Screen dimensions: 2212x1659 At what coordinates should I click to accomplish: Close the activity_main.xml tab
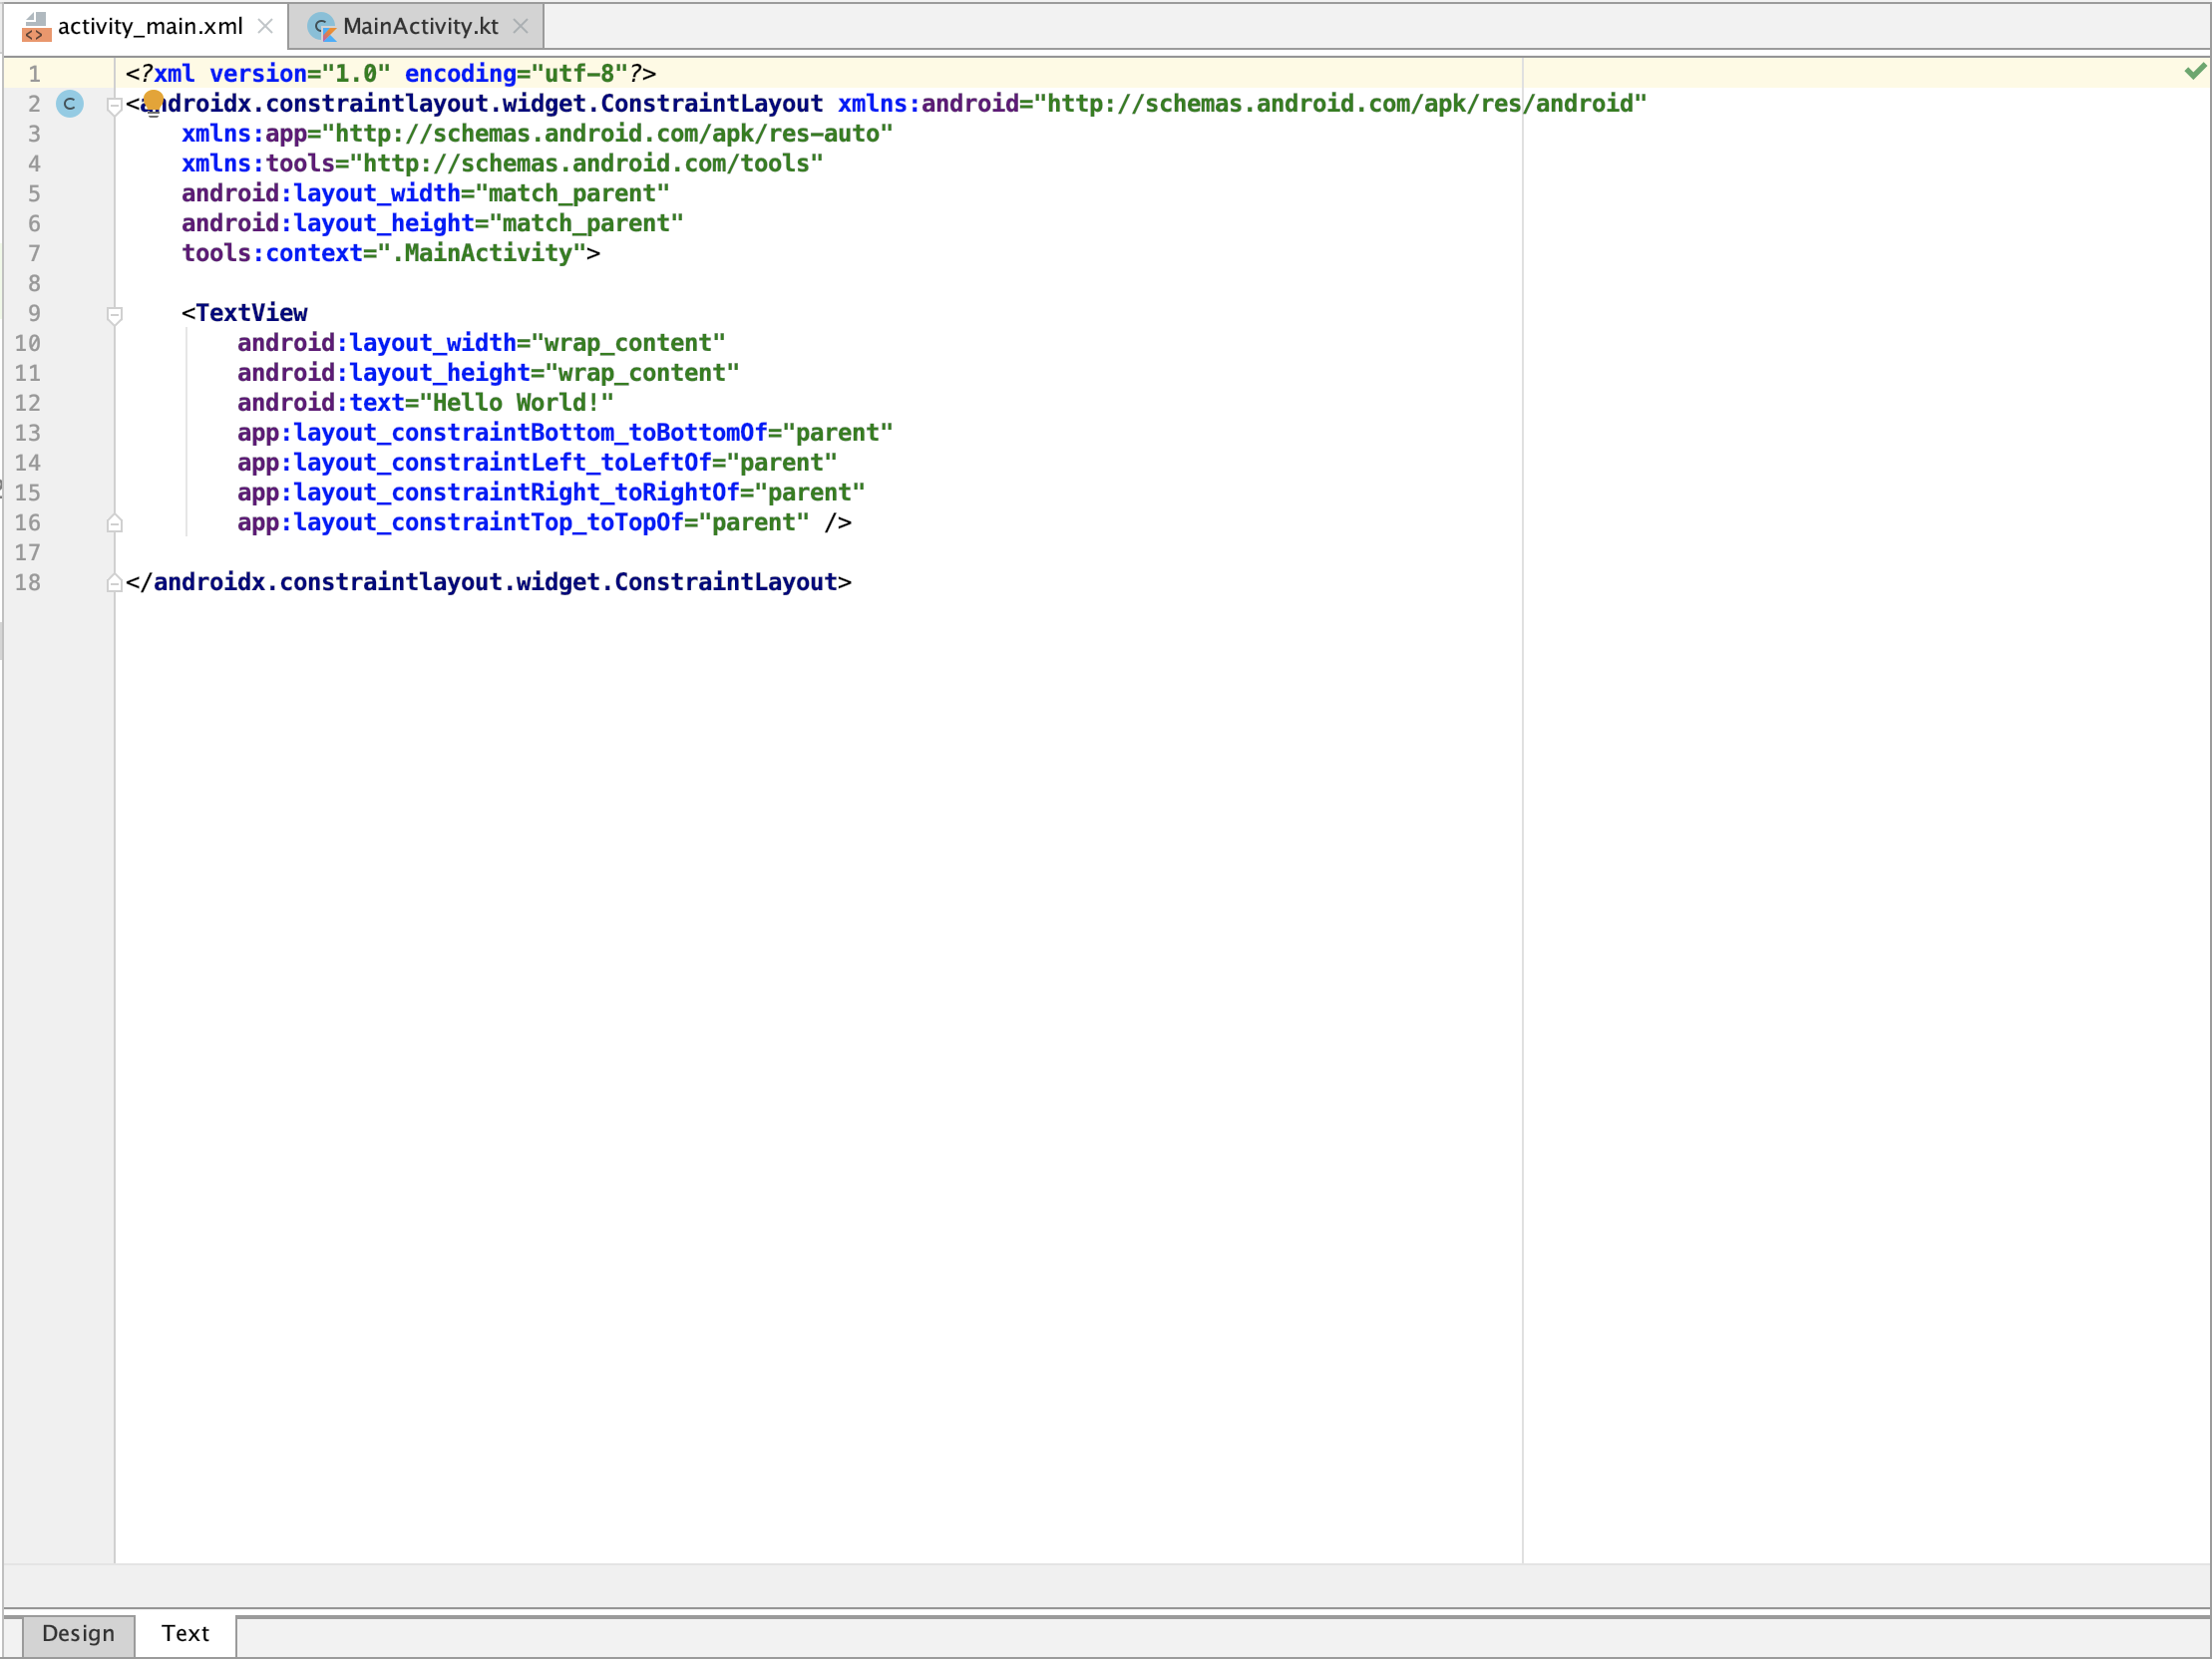(x=265, y=27)
